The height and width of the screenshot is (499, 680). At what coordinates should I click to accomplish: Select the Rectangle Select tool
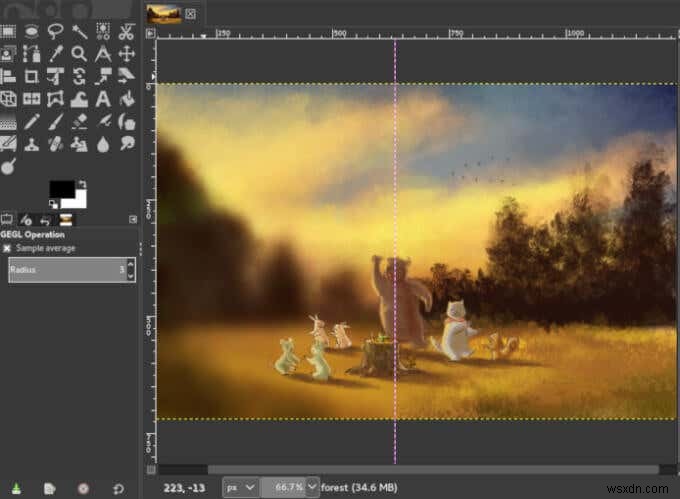pyautogui.click(x=8, y=32)
